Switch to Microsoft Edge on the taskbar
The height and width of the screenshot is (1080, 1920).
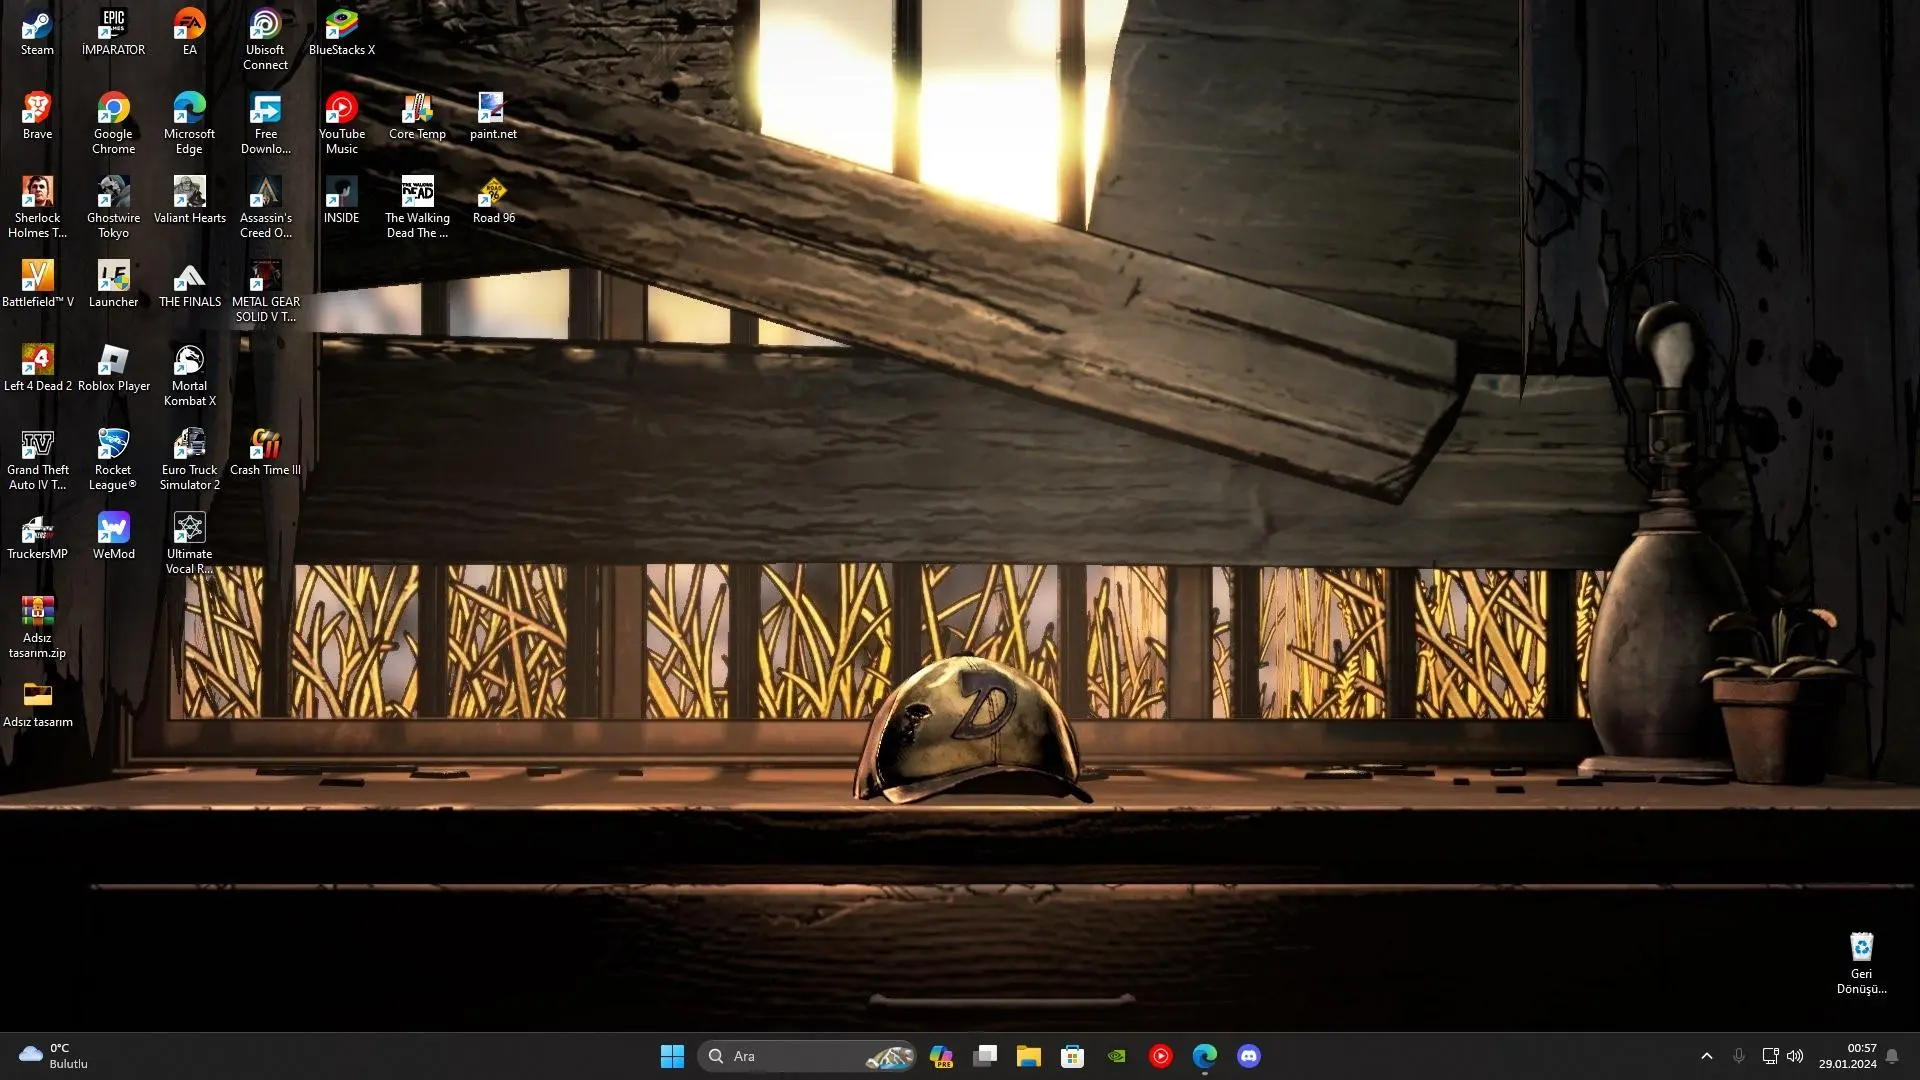[1205, 1056]
